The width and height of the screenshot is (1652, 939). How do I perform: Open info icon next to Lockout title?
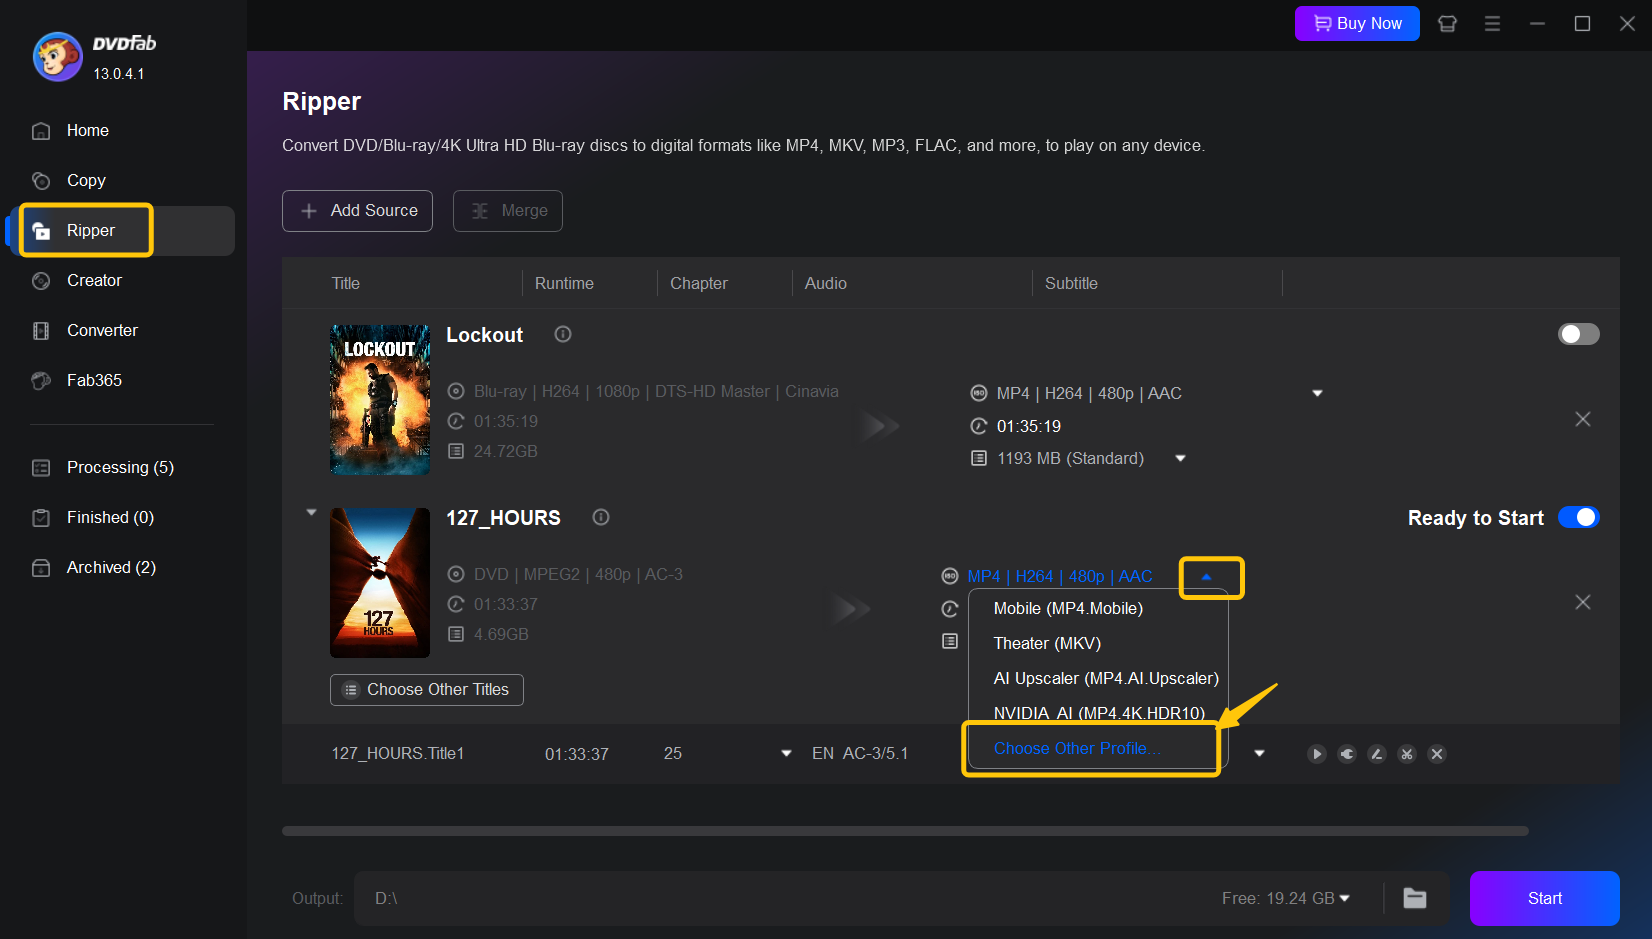tap(563, 334)
